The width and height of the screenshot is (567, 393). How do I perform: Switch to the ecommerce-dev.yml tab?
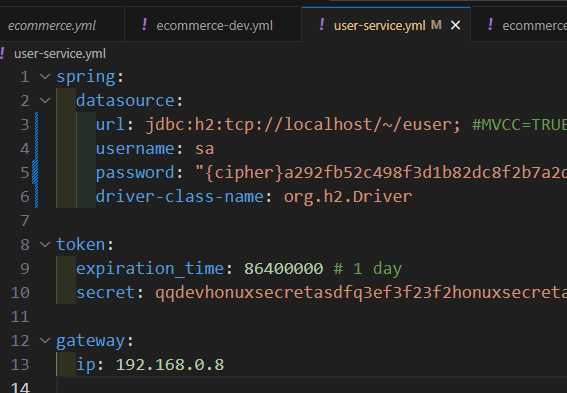click(213, 26)
